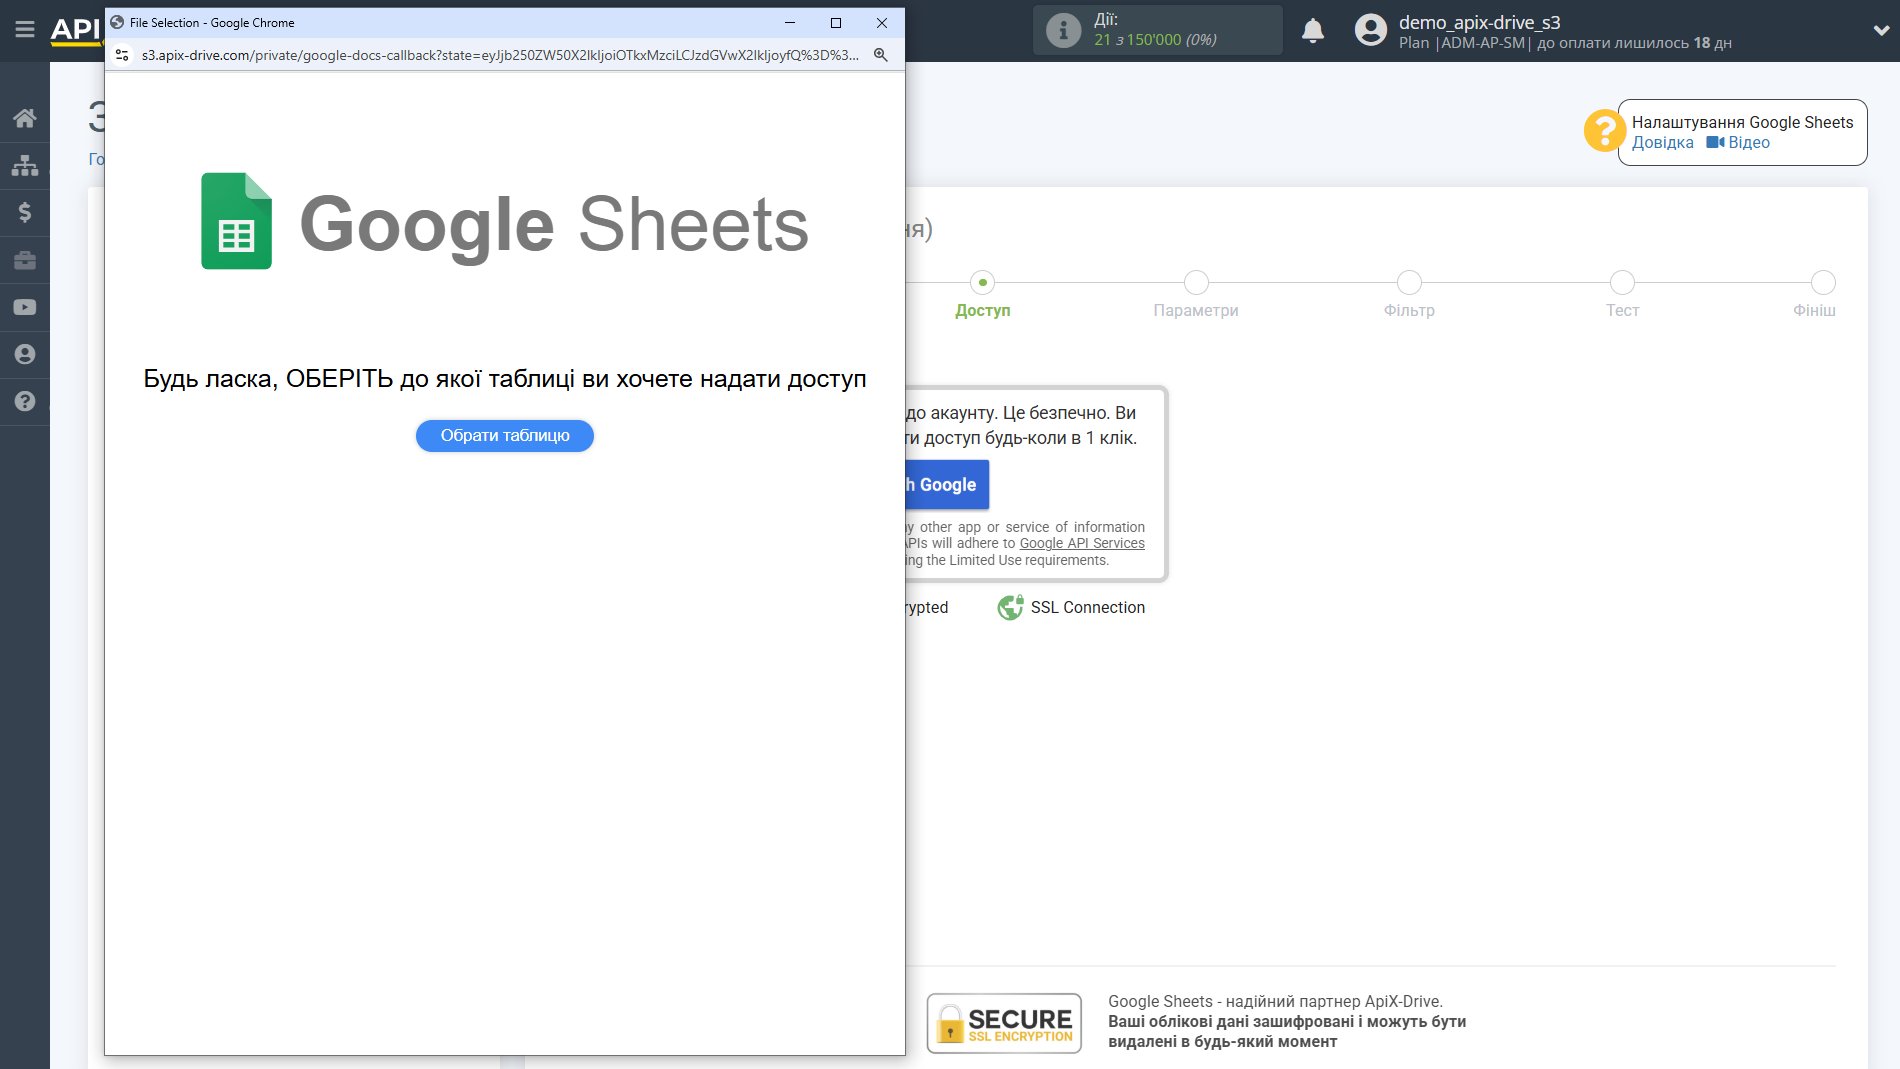Click the user avatar icon

point(1371,31)
